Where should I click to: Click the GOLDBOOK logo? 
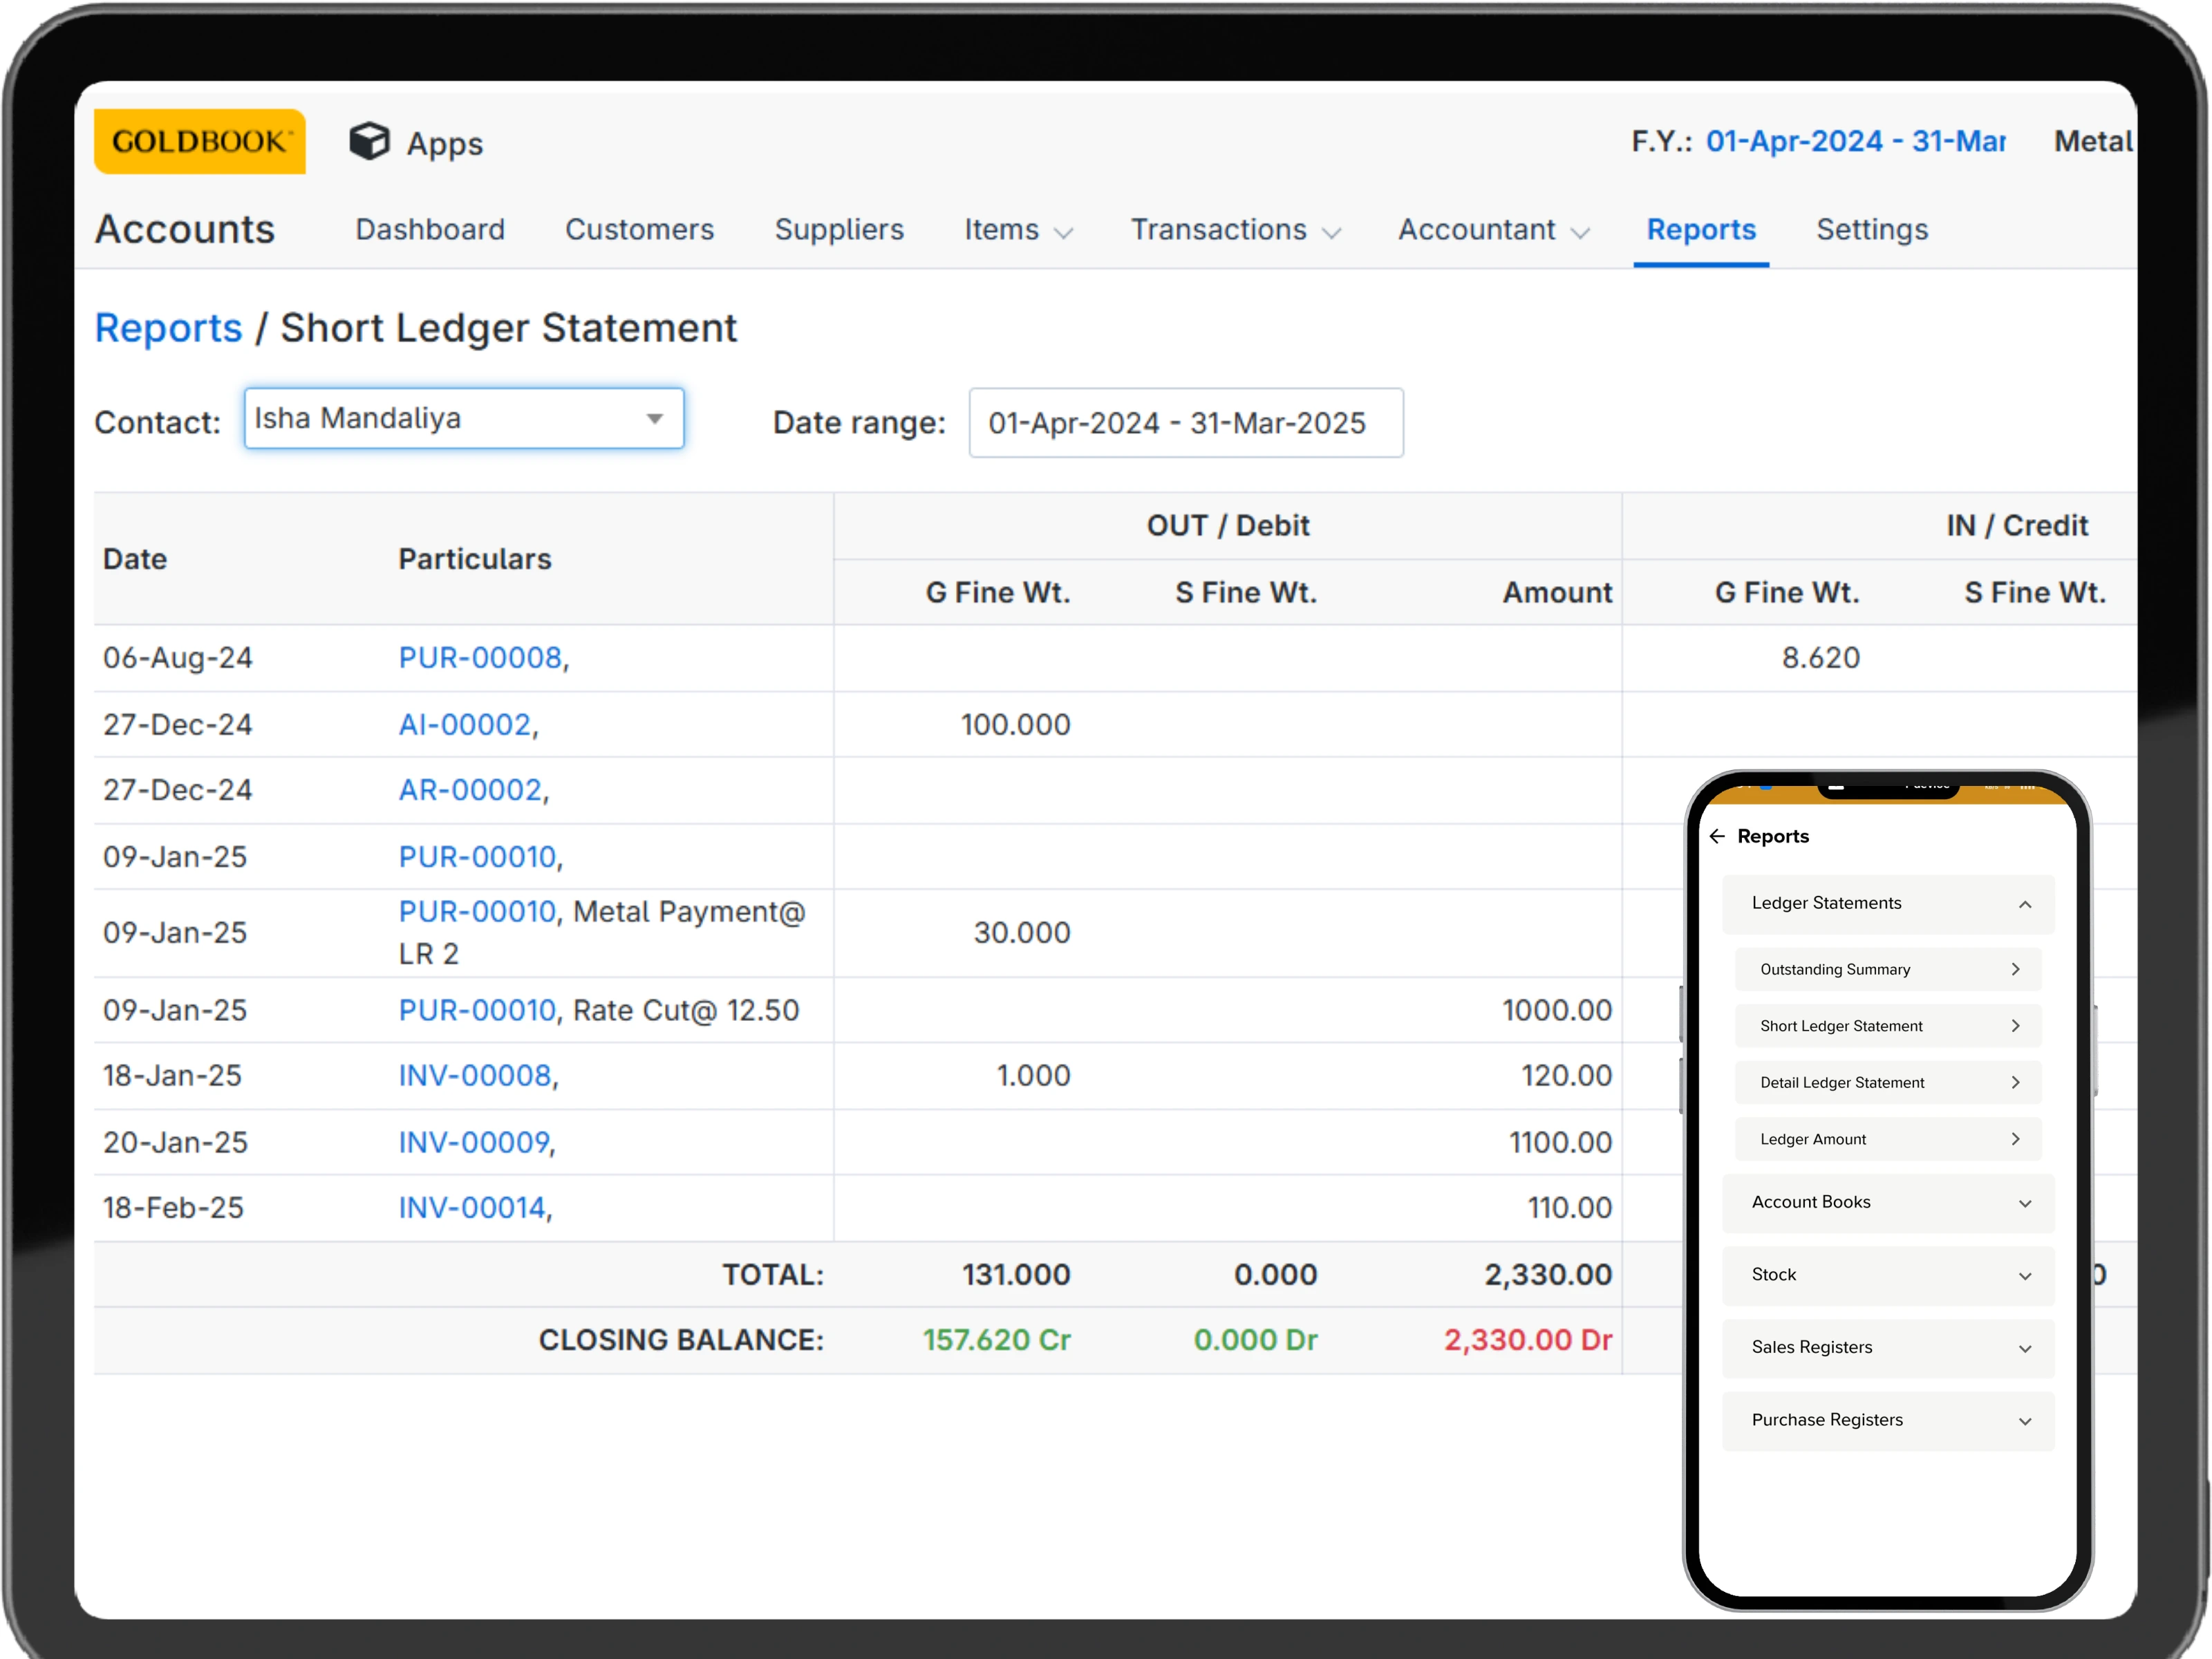[x=200, y=141]
